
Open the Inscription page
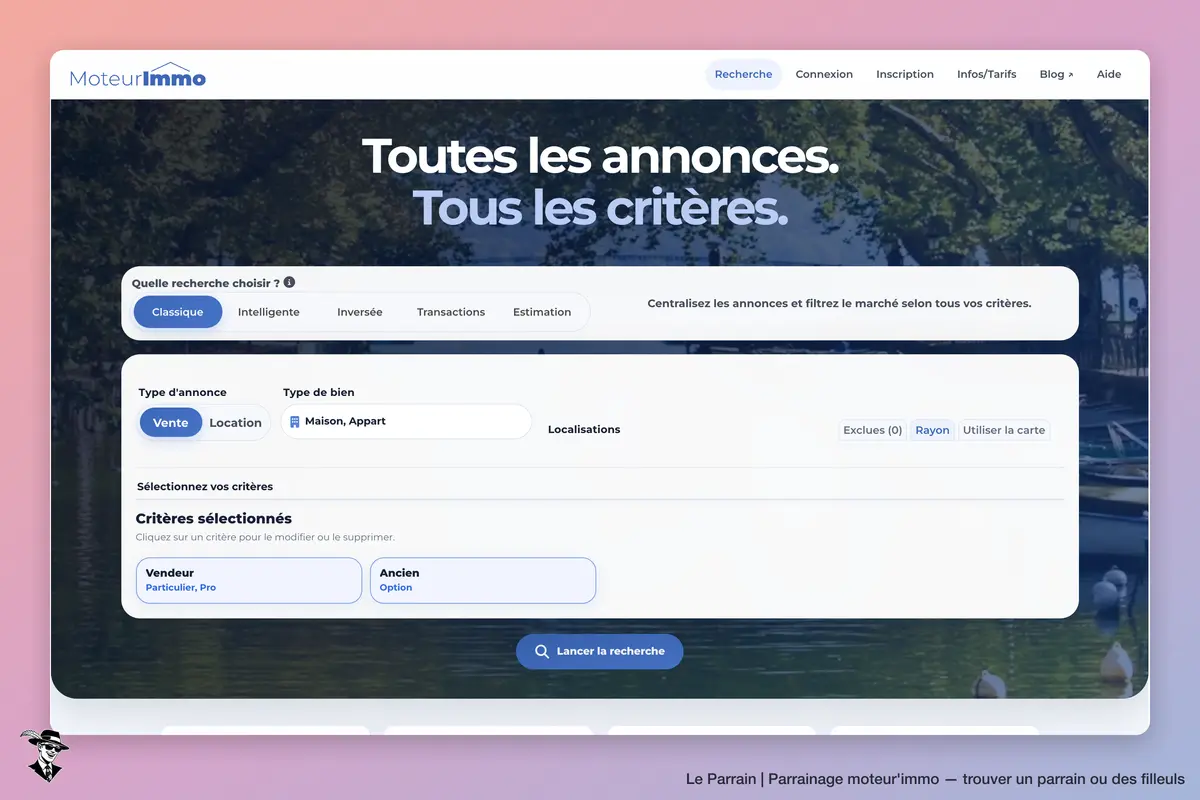[x=905, y=74]
